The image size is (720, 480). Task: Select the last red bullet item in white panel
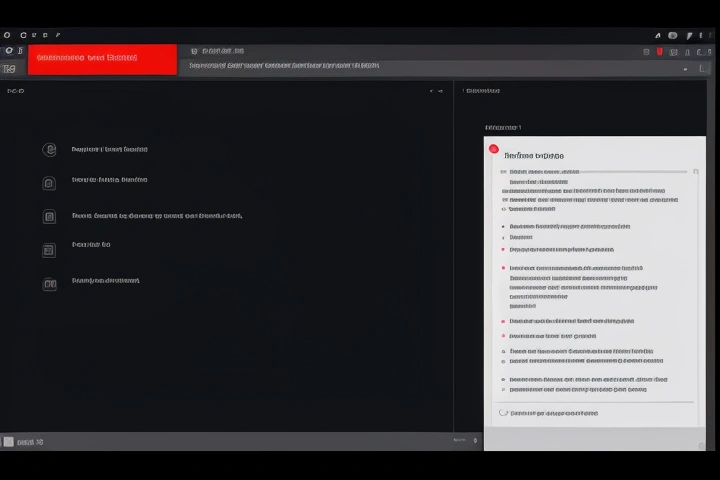[x=503, y=336]
